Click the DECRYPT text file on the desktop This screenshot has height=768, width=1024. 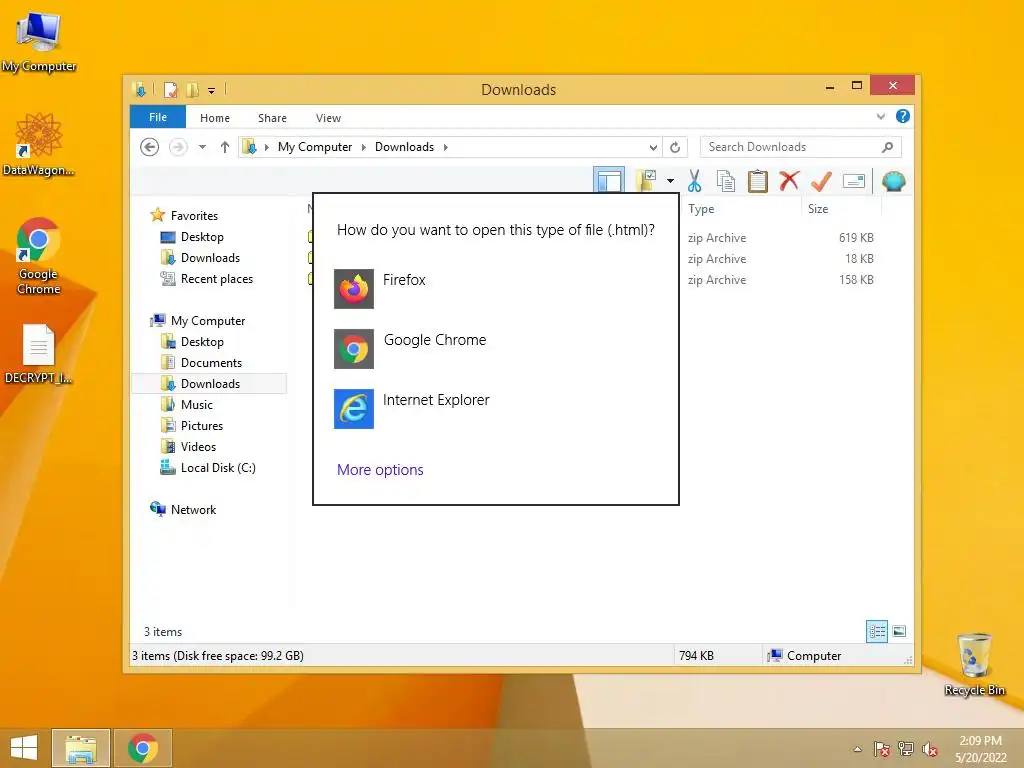(x=39, y=354)
